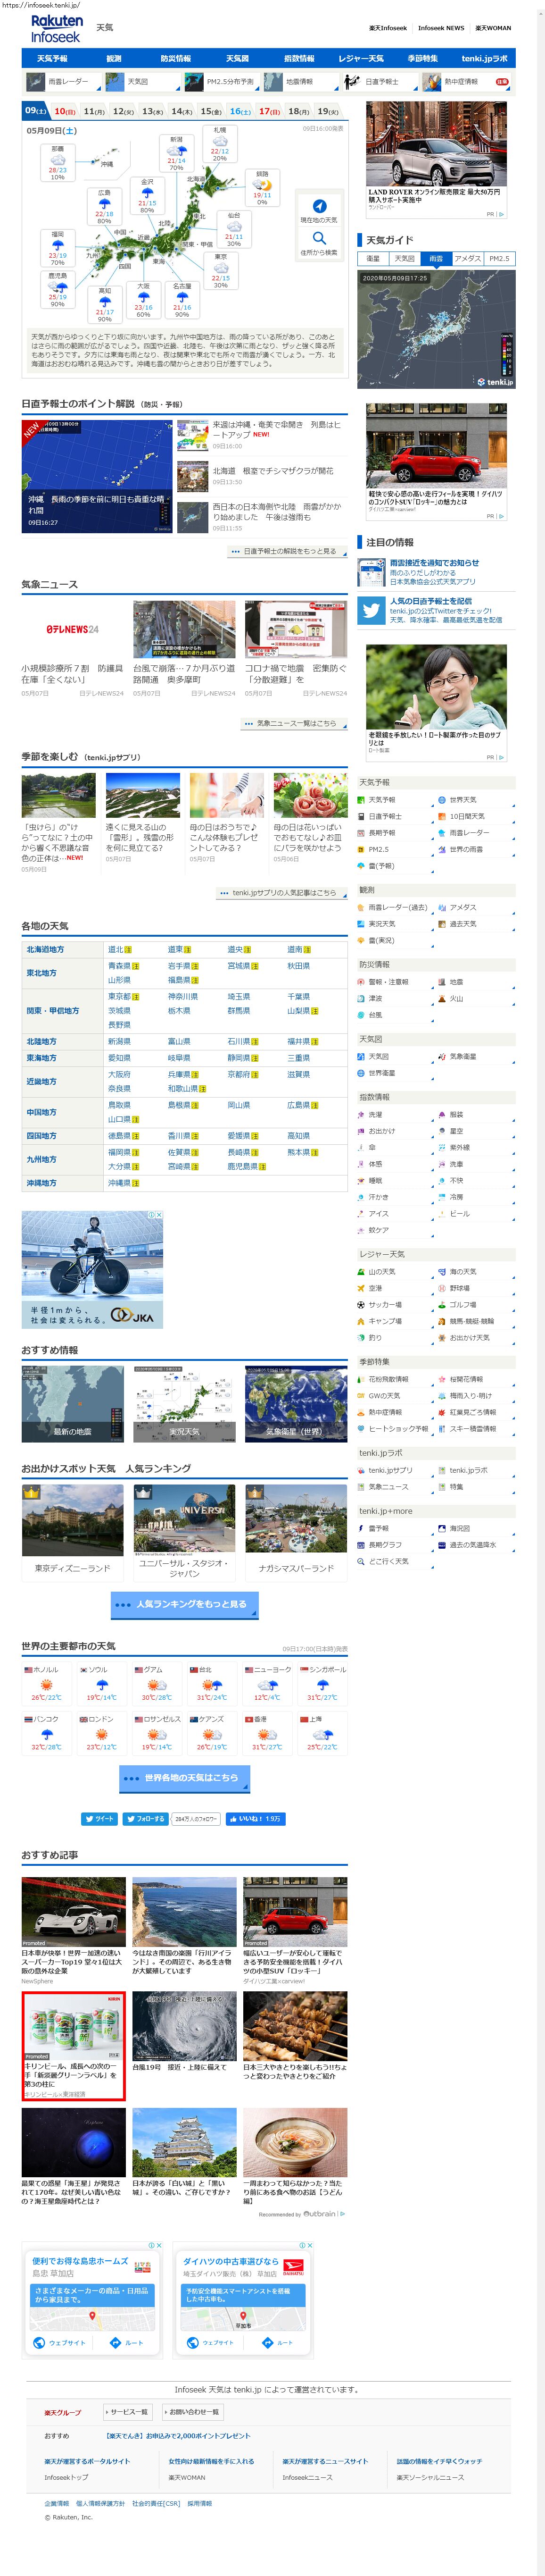Open the 東京ディズニーランド spot thumbnail
The height and width of the screenshot is (2576, 545).
pyautogui.click(x=72, y=1520)
